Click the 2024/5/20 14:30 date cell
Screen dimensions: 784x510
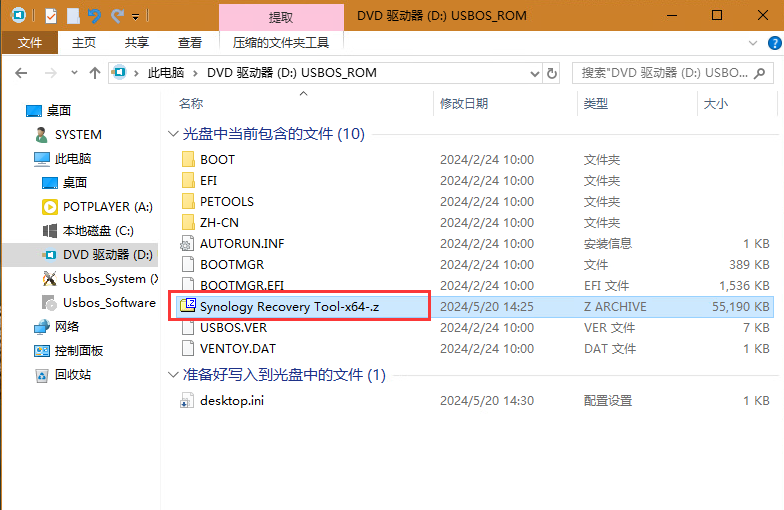(486, 400)
